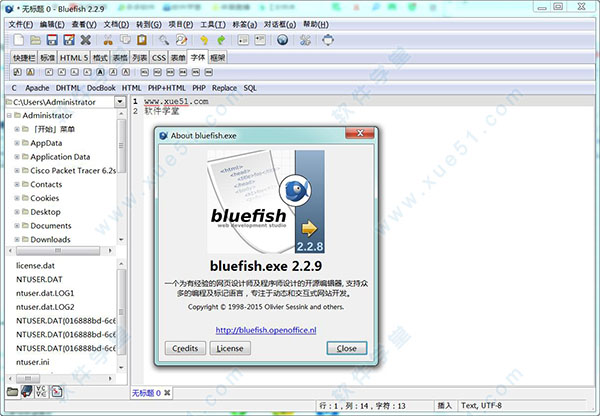Open the 帮助(H) menu
This screenshot has height=416, width=600.
[316, 24]
